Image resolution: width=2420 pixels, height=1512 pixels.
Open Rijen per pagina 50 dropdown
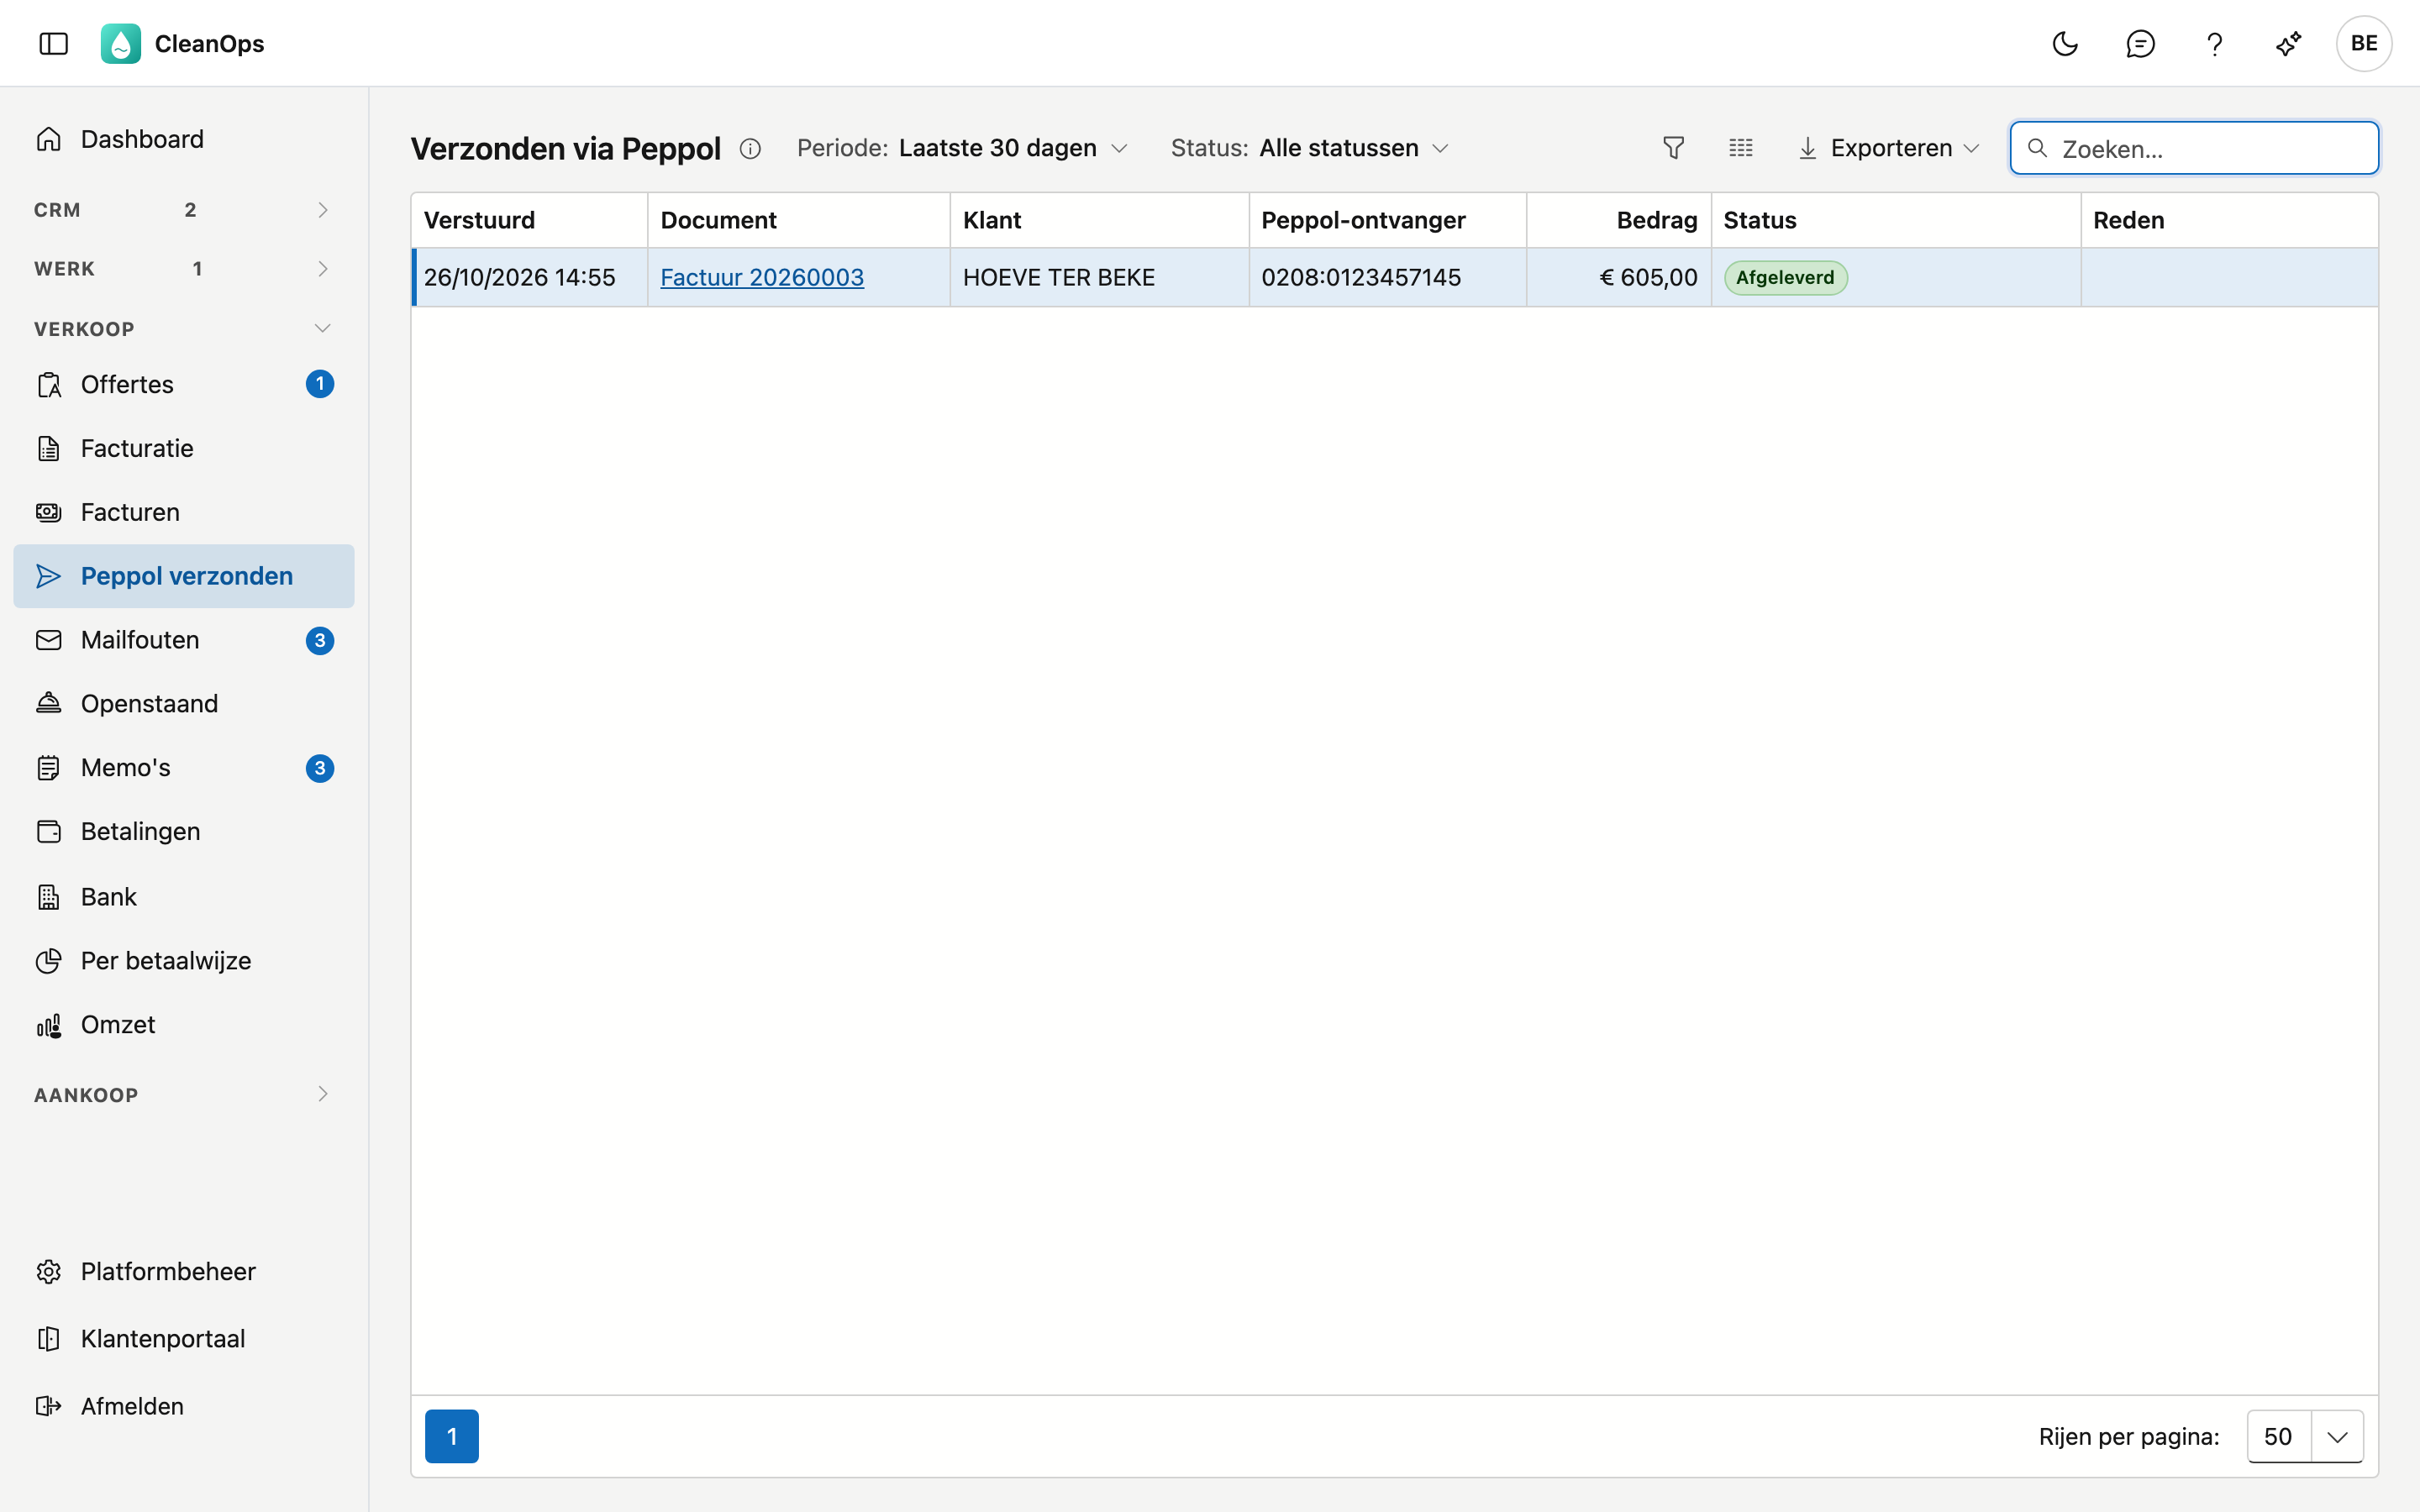2305,1436
